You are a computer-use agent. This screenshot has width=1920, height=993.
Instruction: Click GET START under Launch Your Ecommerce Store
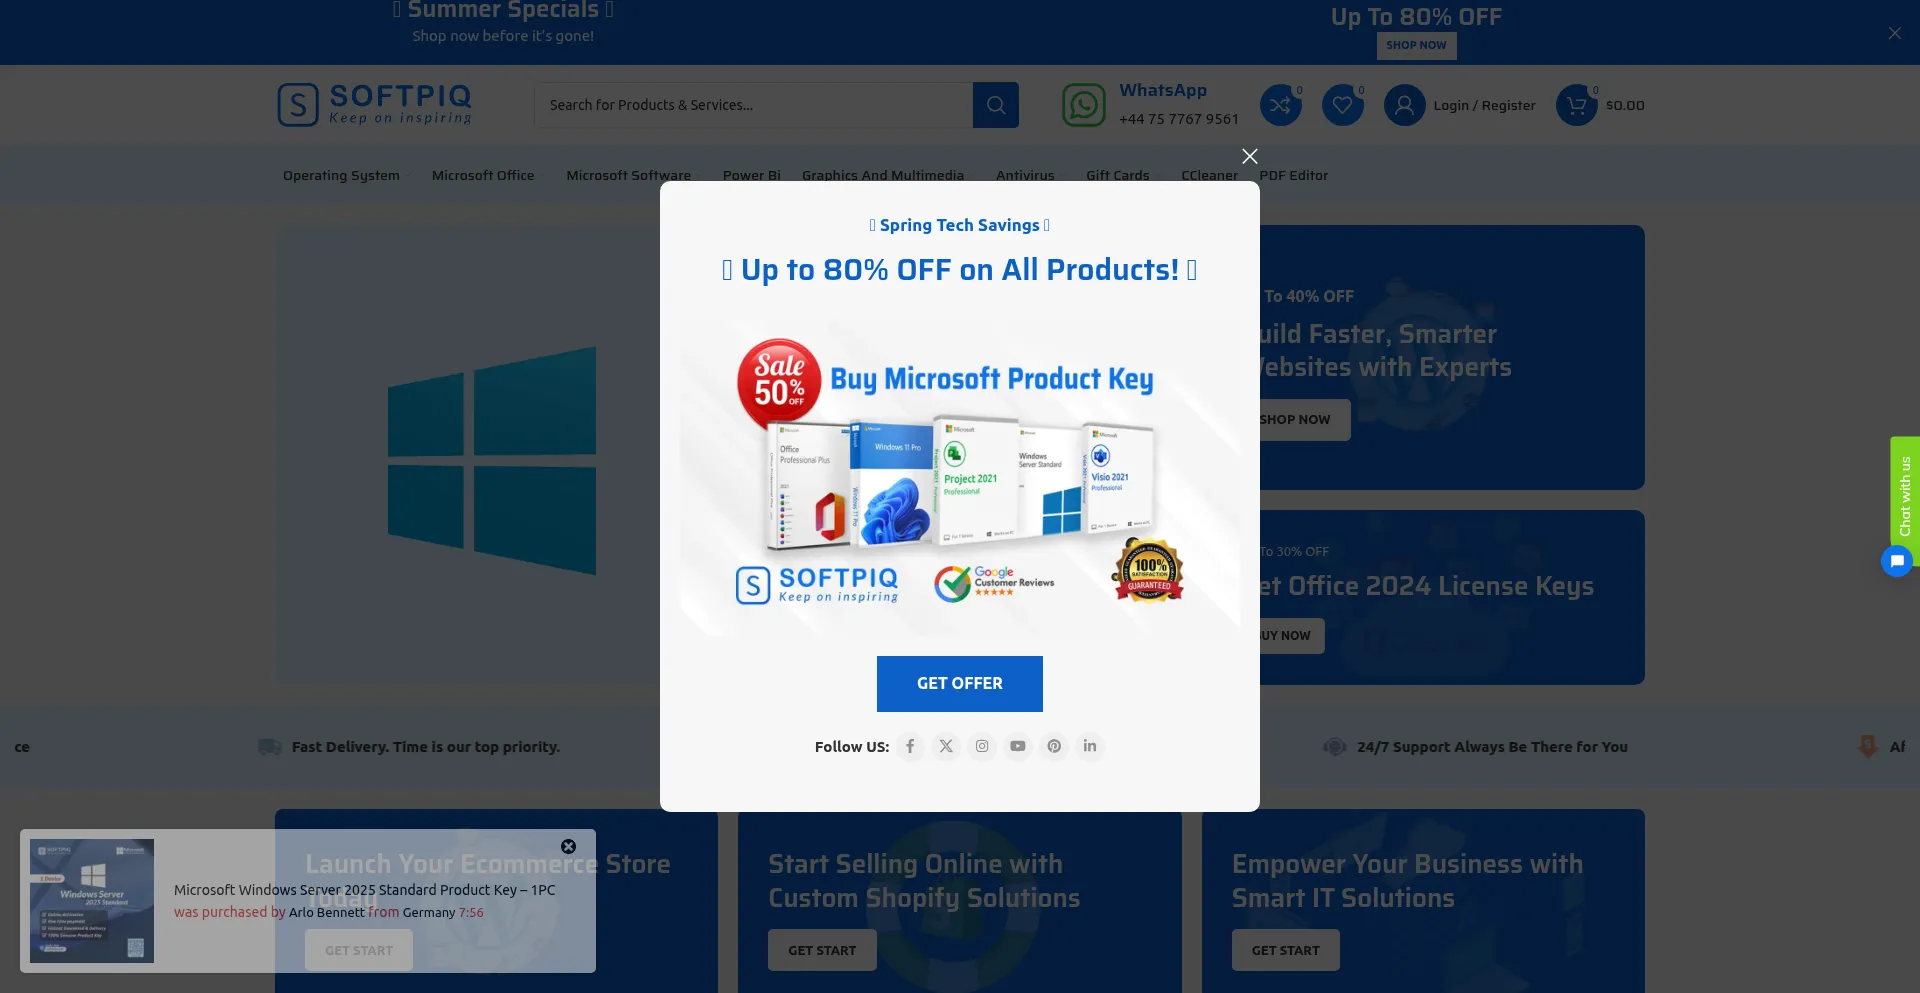(359, 950)
